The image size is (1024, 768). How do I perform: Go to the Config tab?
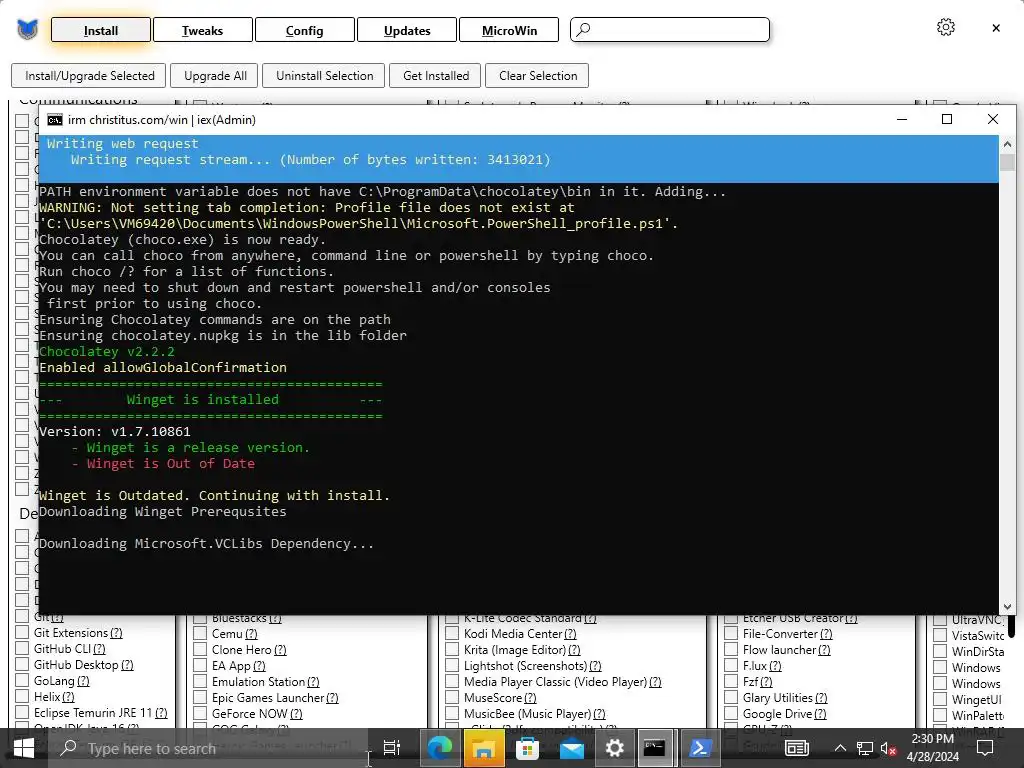(304, 30)
